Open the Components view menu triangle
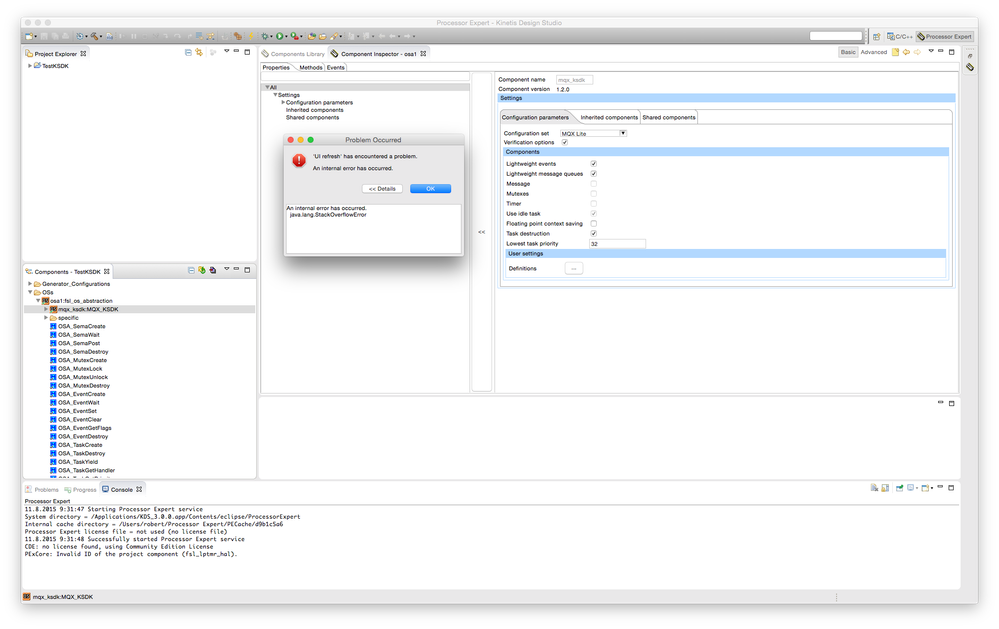Viewport: 999px width, 629px height. (226, 269)
